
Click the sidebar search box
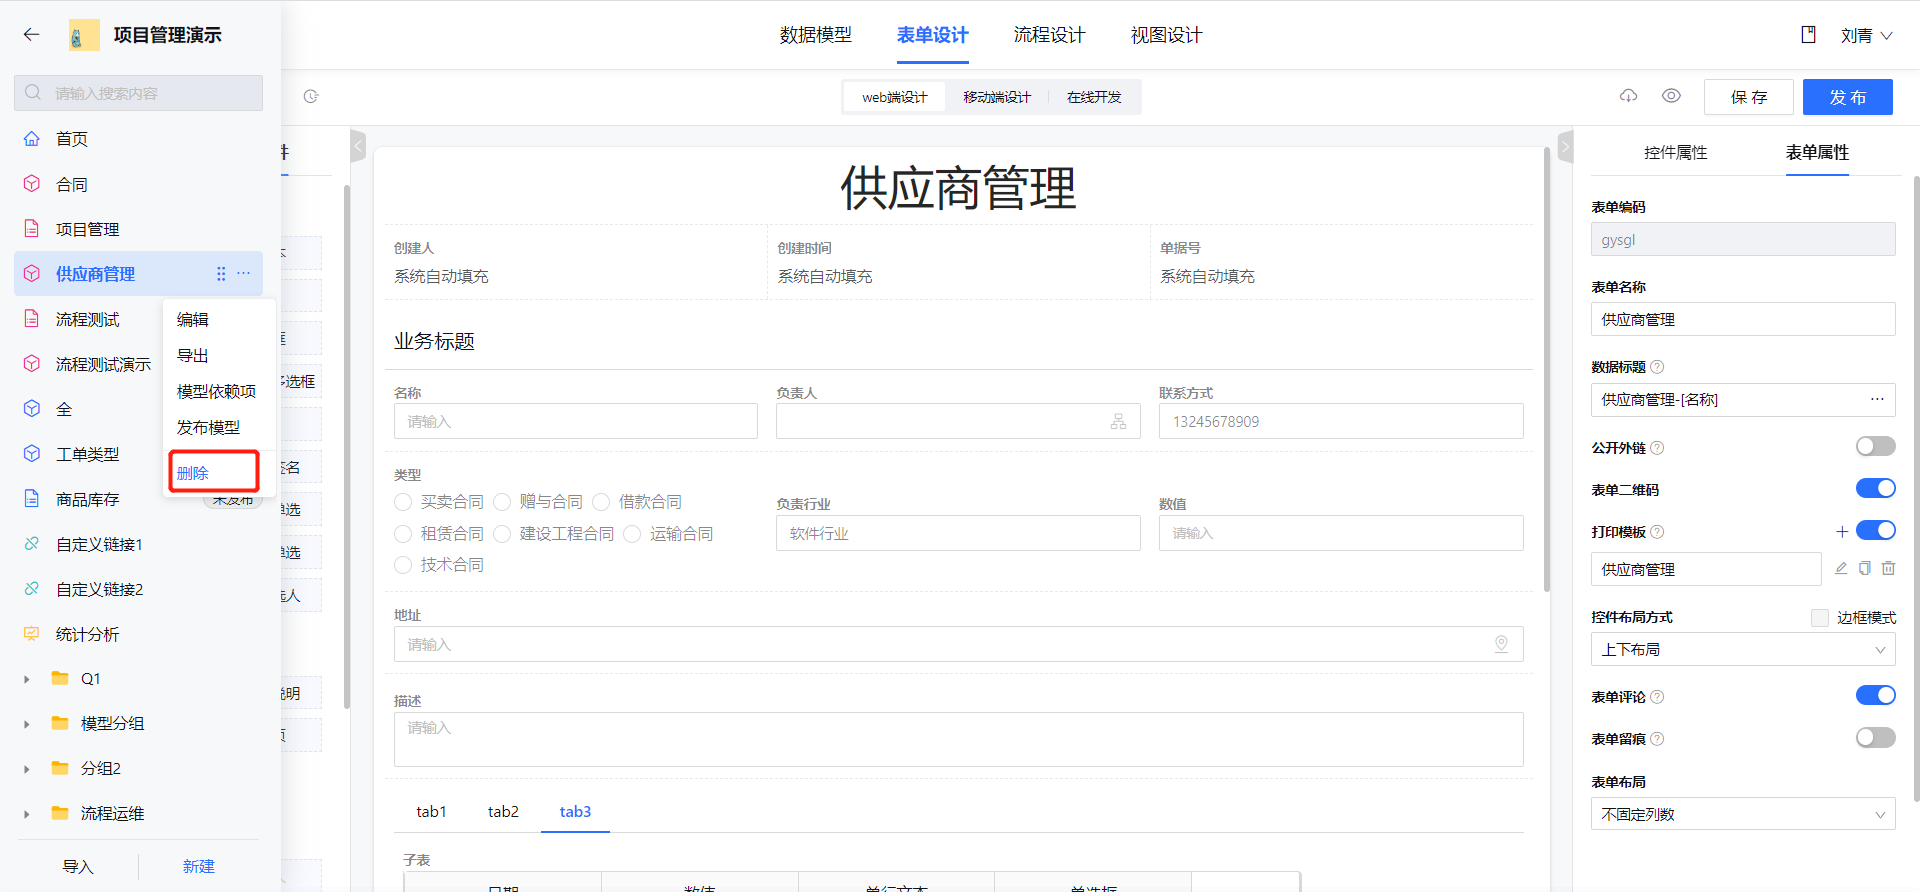pyautogui.click(x=139, y=93)
